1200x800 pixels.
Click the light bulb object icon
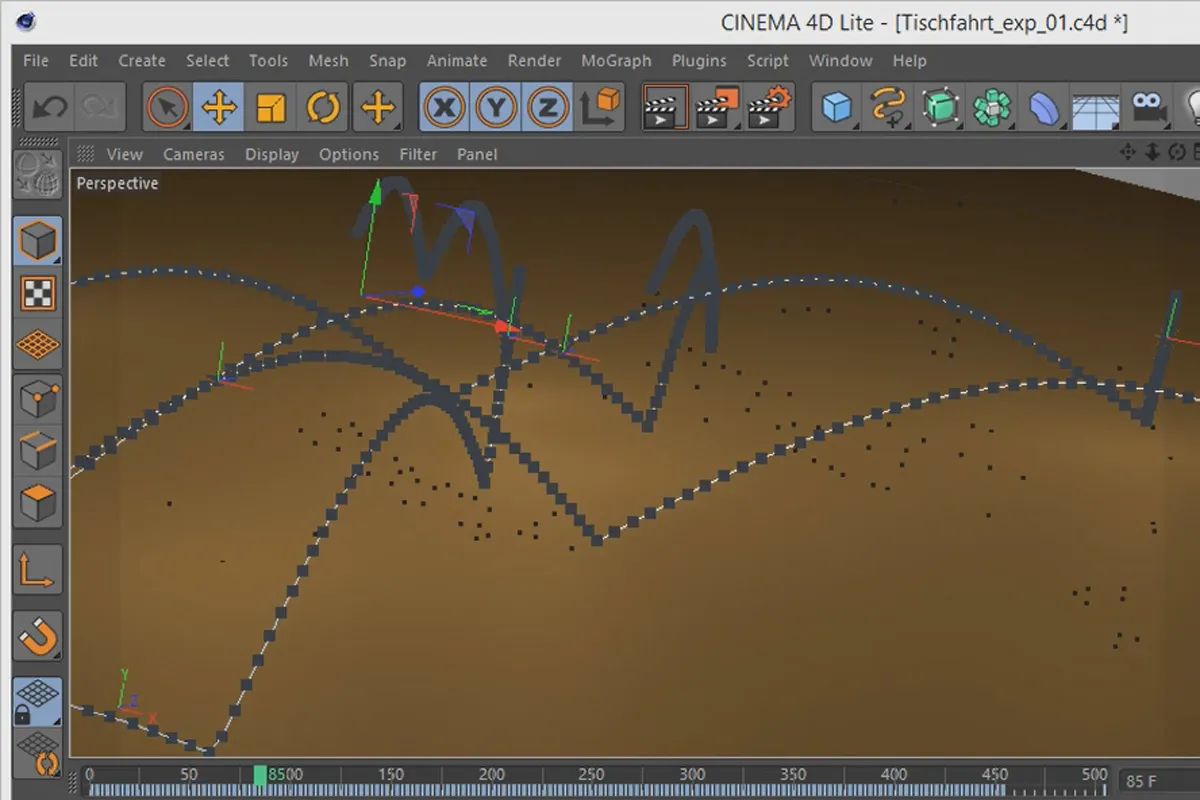pyautogui.click(x=1191, y=107)
